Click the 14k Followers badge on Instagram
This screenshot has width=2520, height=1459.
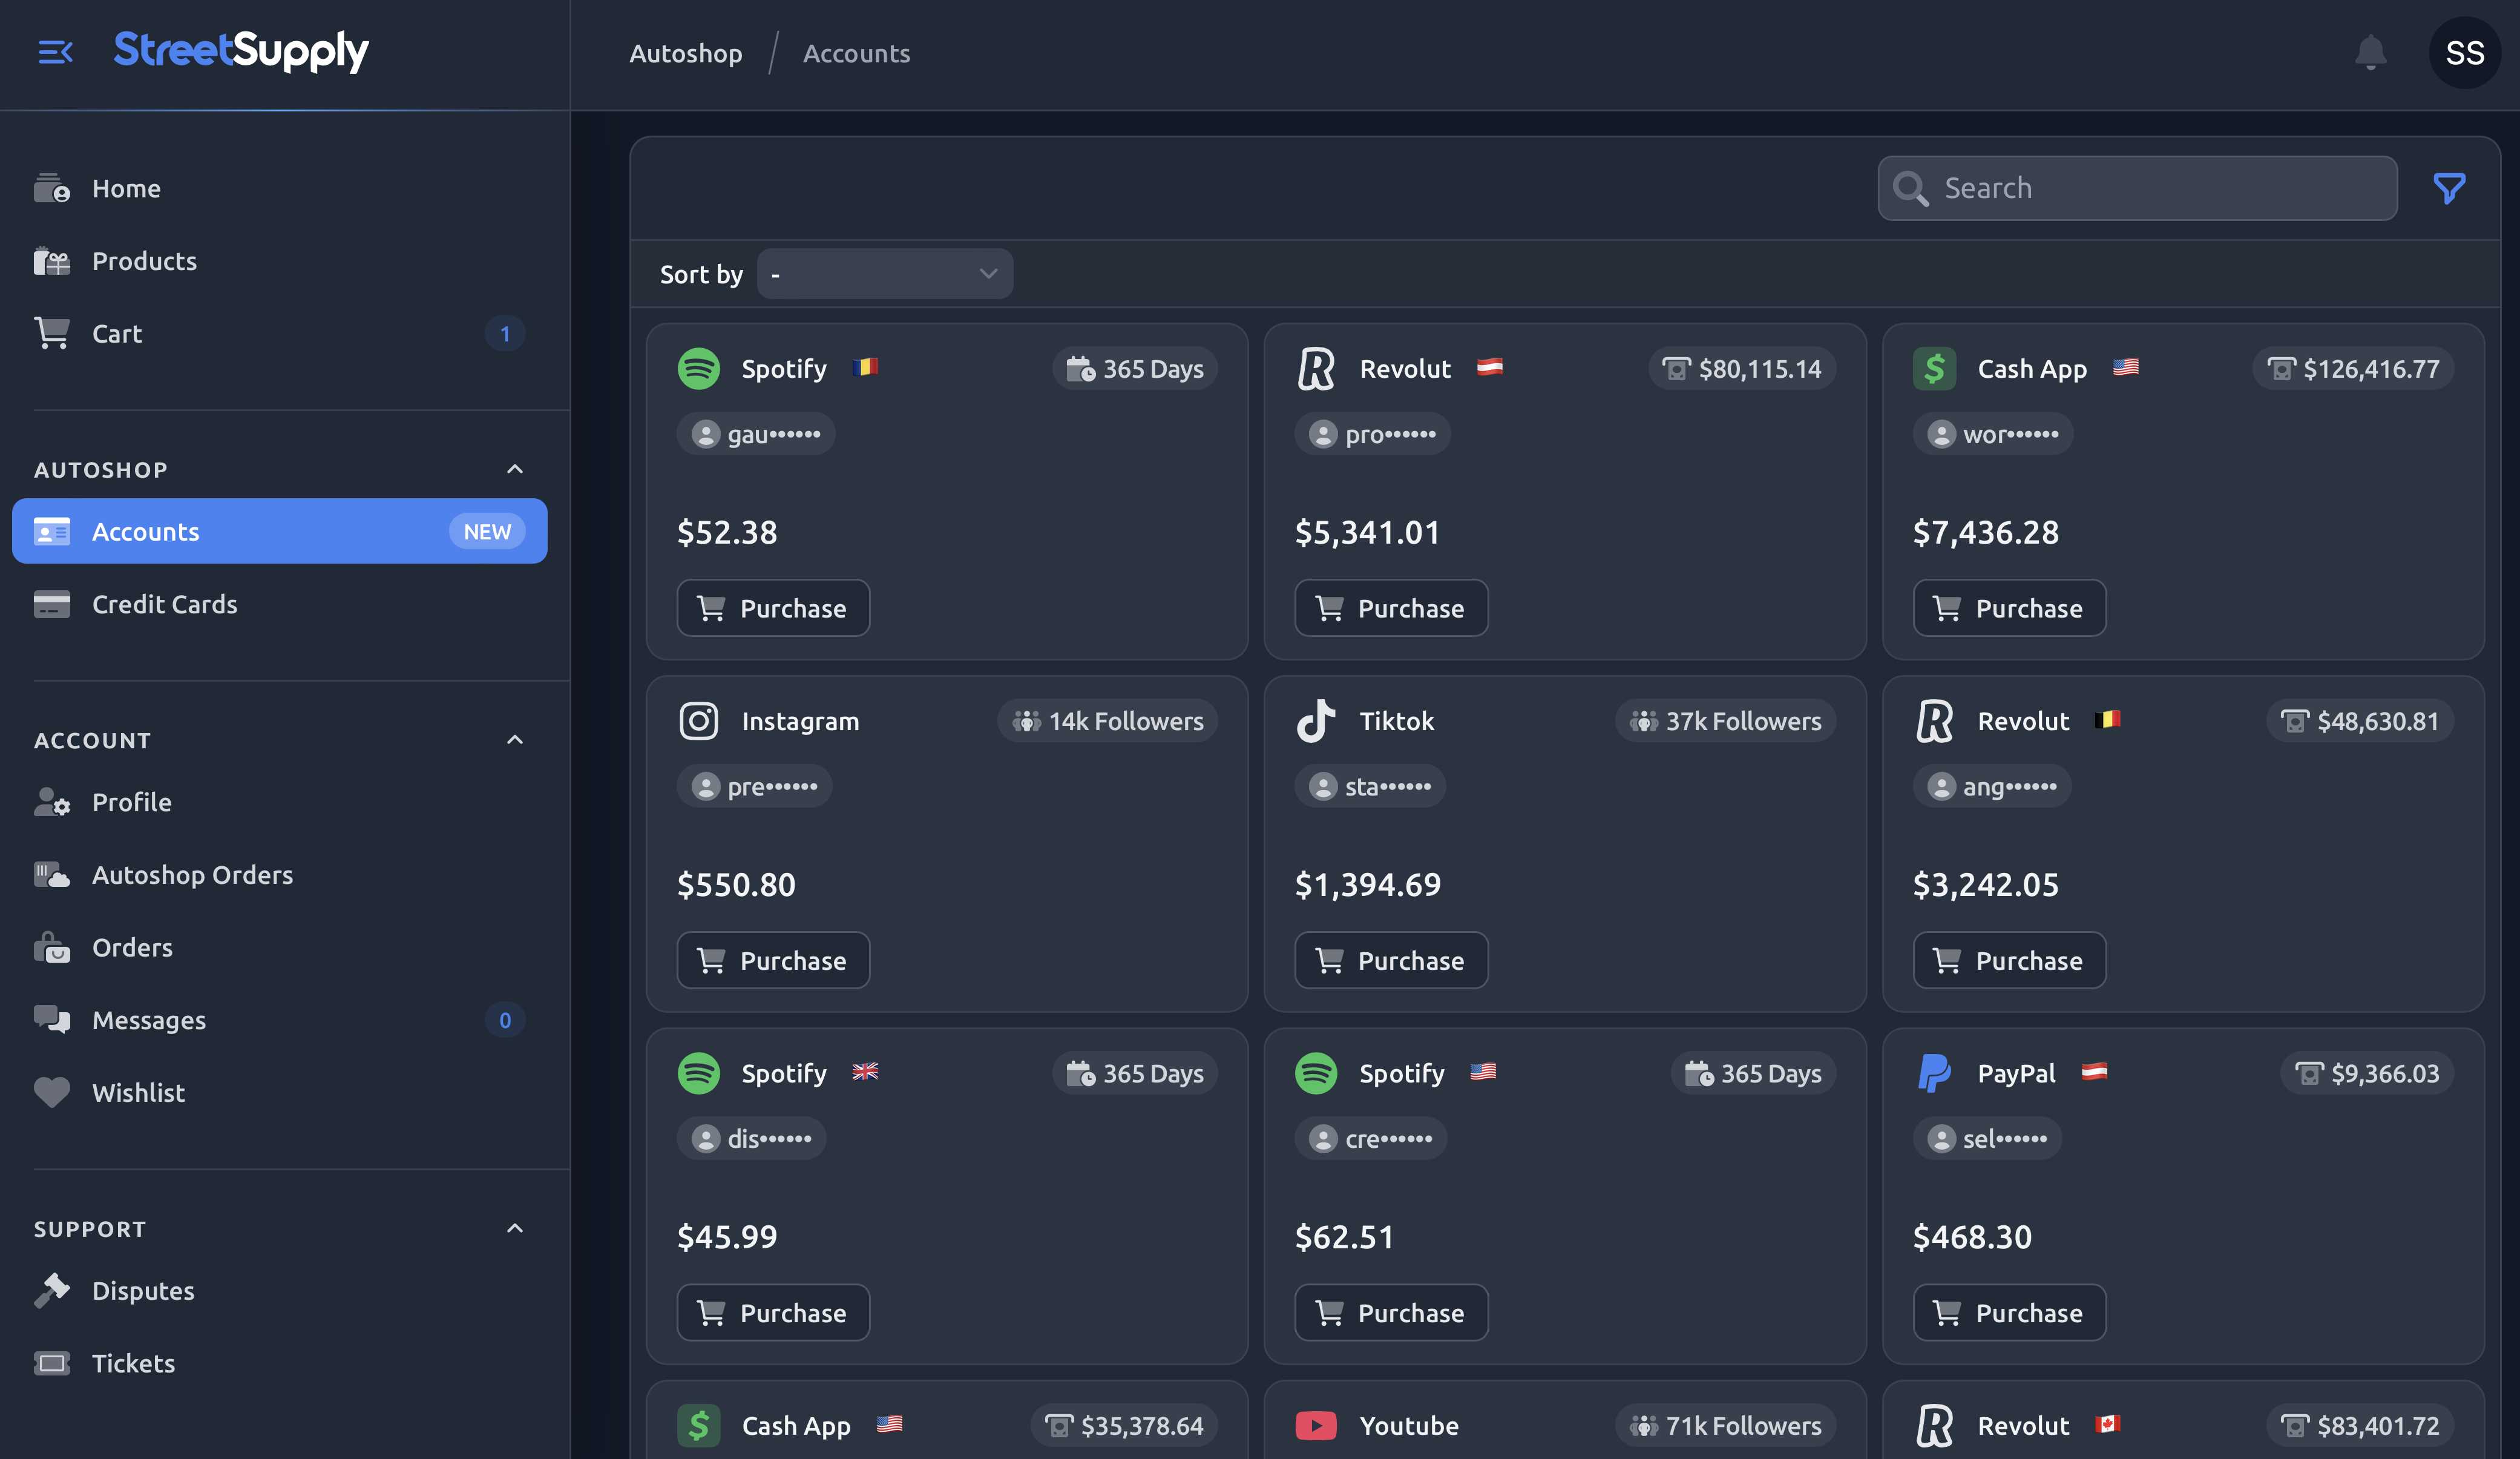pyautogui.click(x=1107, y=721)
